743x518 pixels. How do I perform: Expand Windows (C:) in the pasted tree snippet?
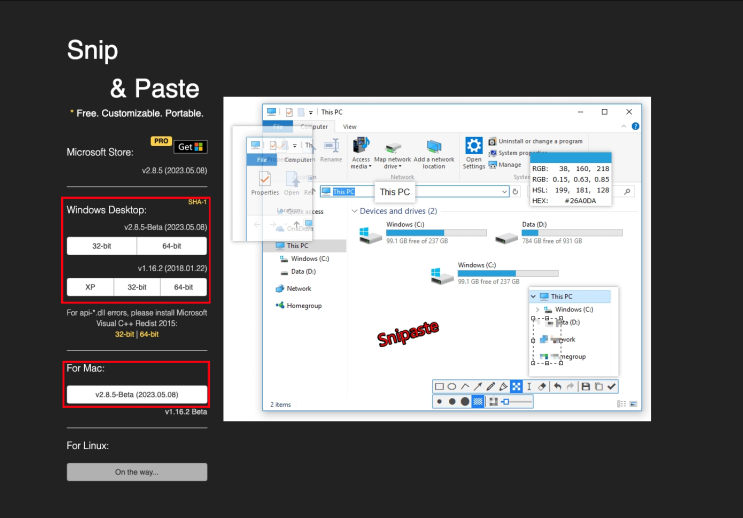(x=537, y=309)
